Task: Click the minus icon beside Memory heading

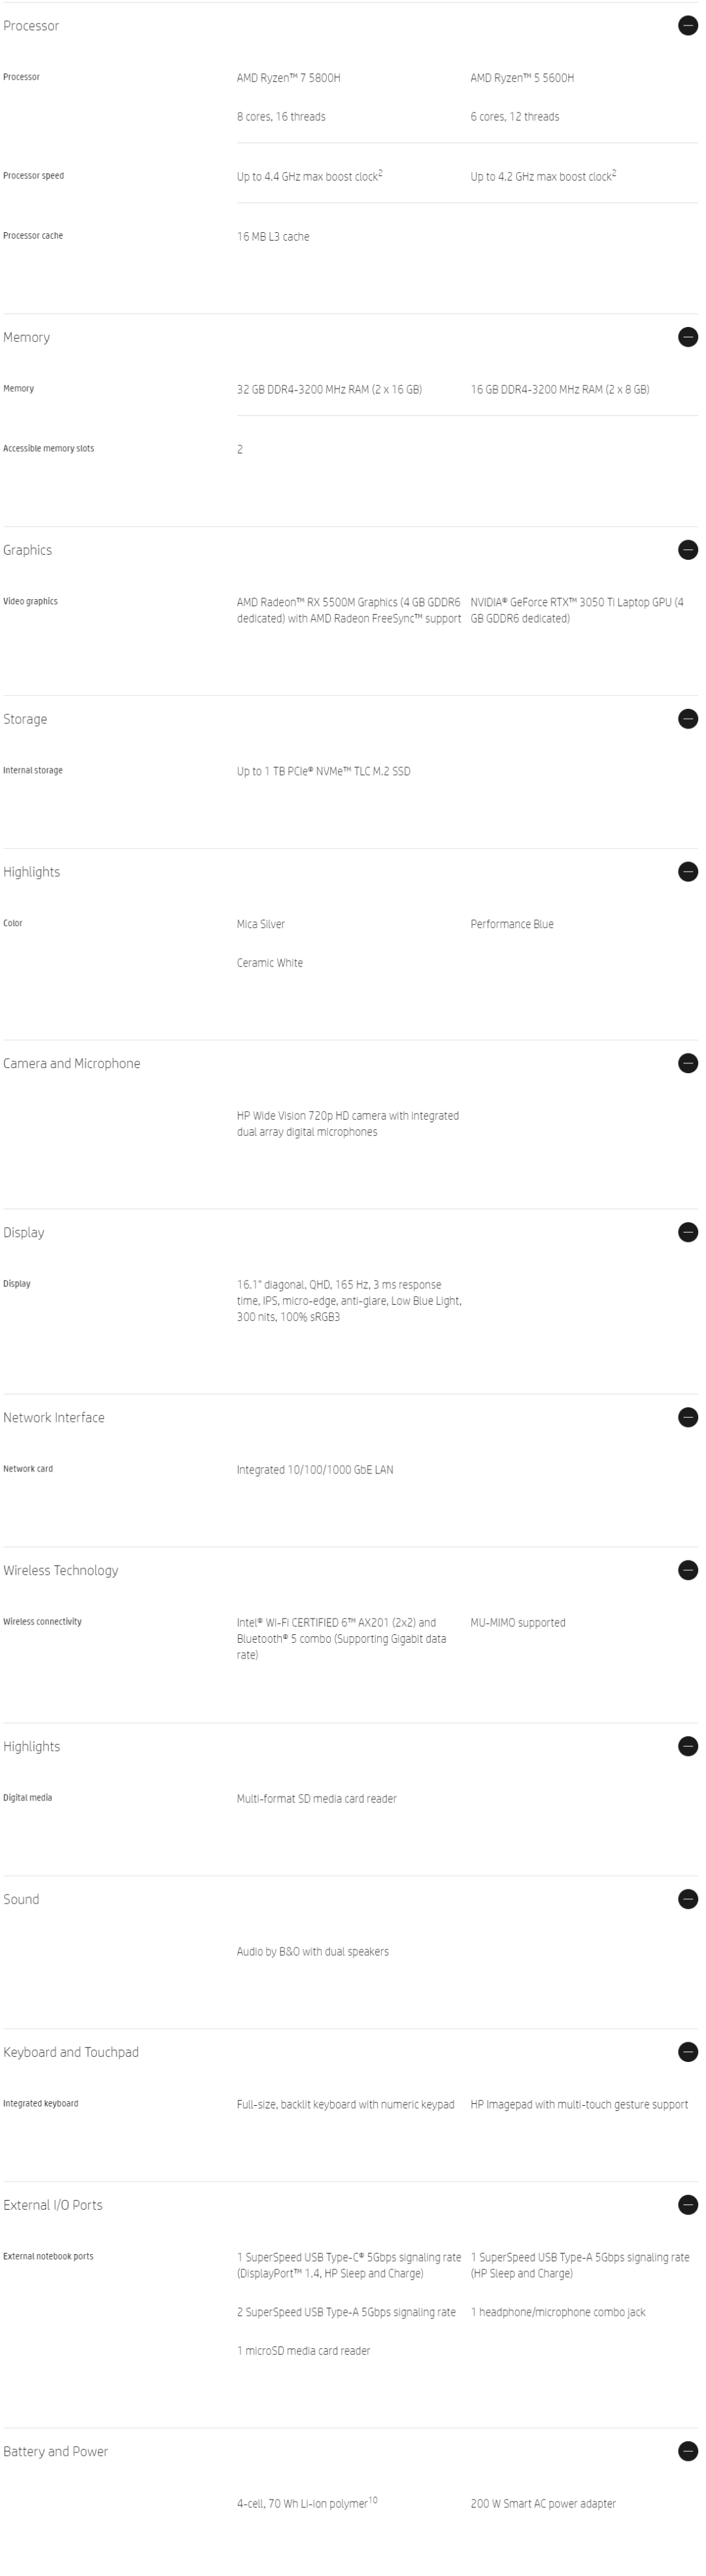Action: pos(687,337)
